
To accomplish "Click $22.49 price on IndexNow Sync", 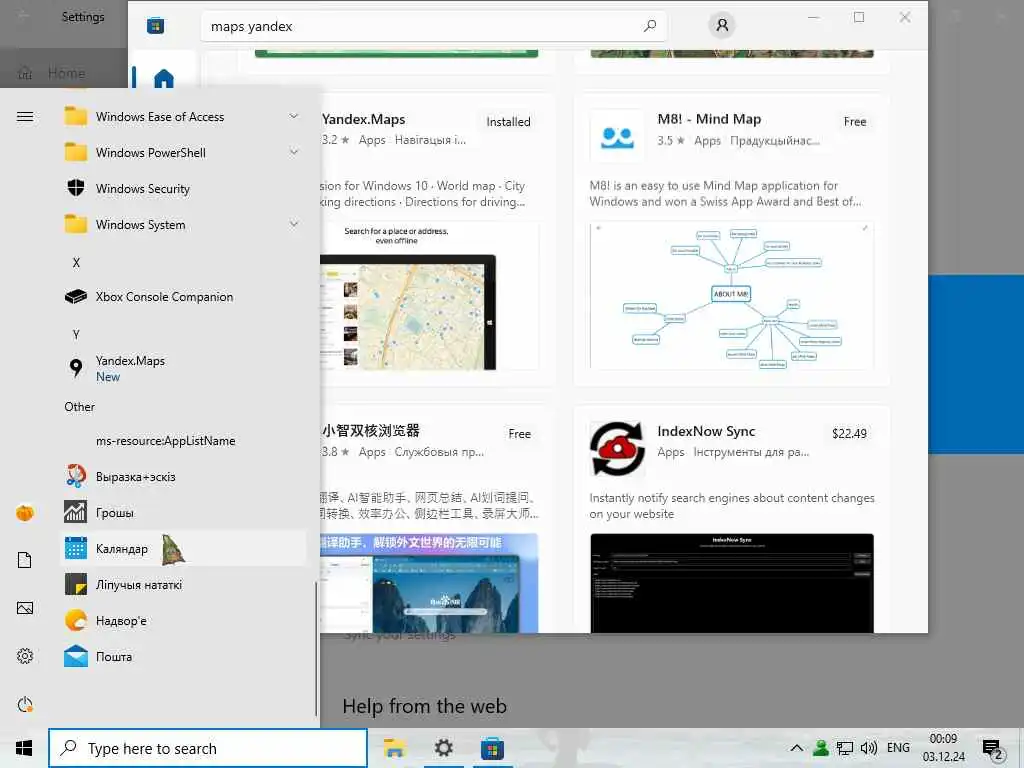I will (x=849, y=434).
